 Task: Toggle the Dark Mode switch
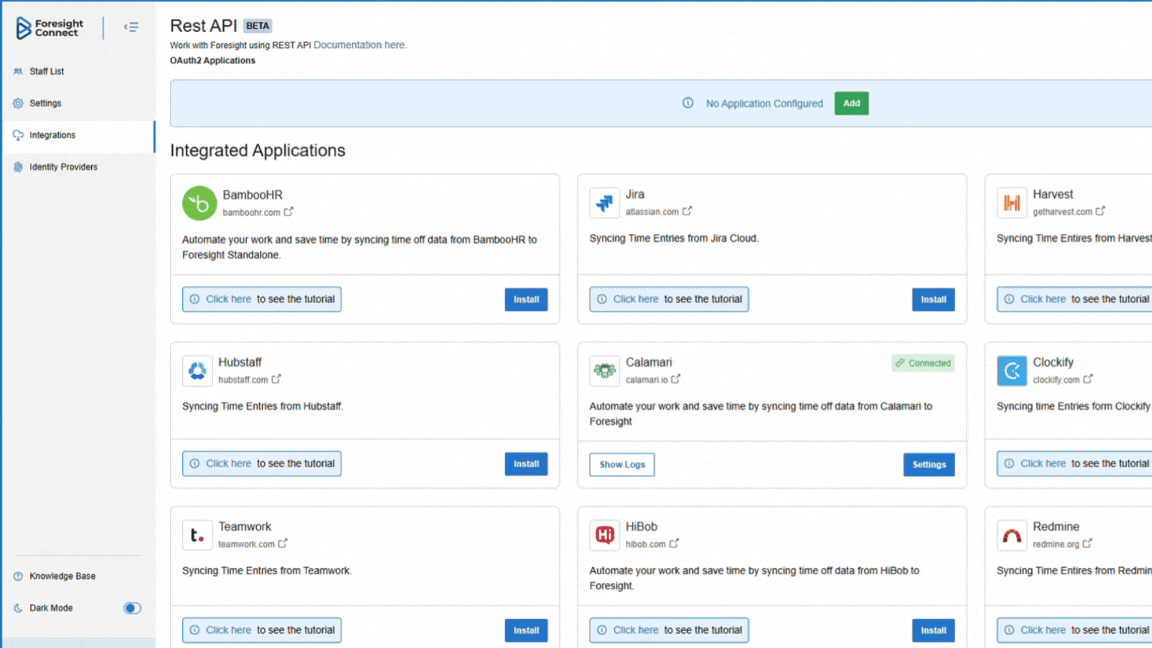[132, 608]
